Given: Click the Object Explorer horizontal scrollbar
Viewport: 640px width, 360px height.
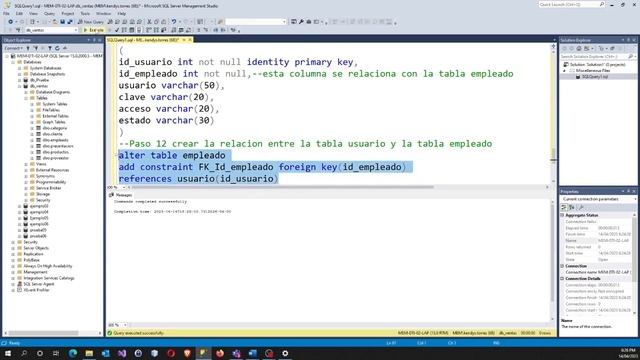Looking at the screenshot, I should (x=43, y=333).
